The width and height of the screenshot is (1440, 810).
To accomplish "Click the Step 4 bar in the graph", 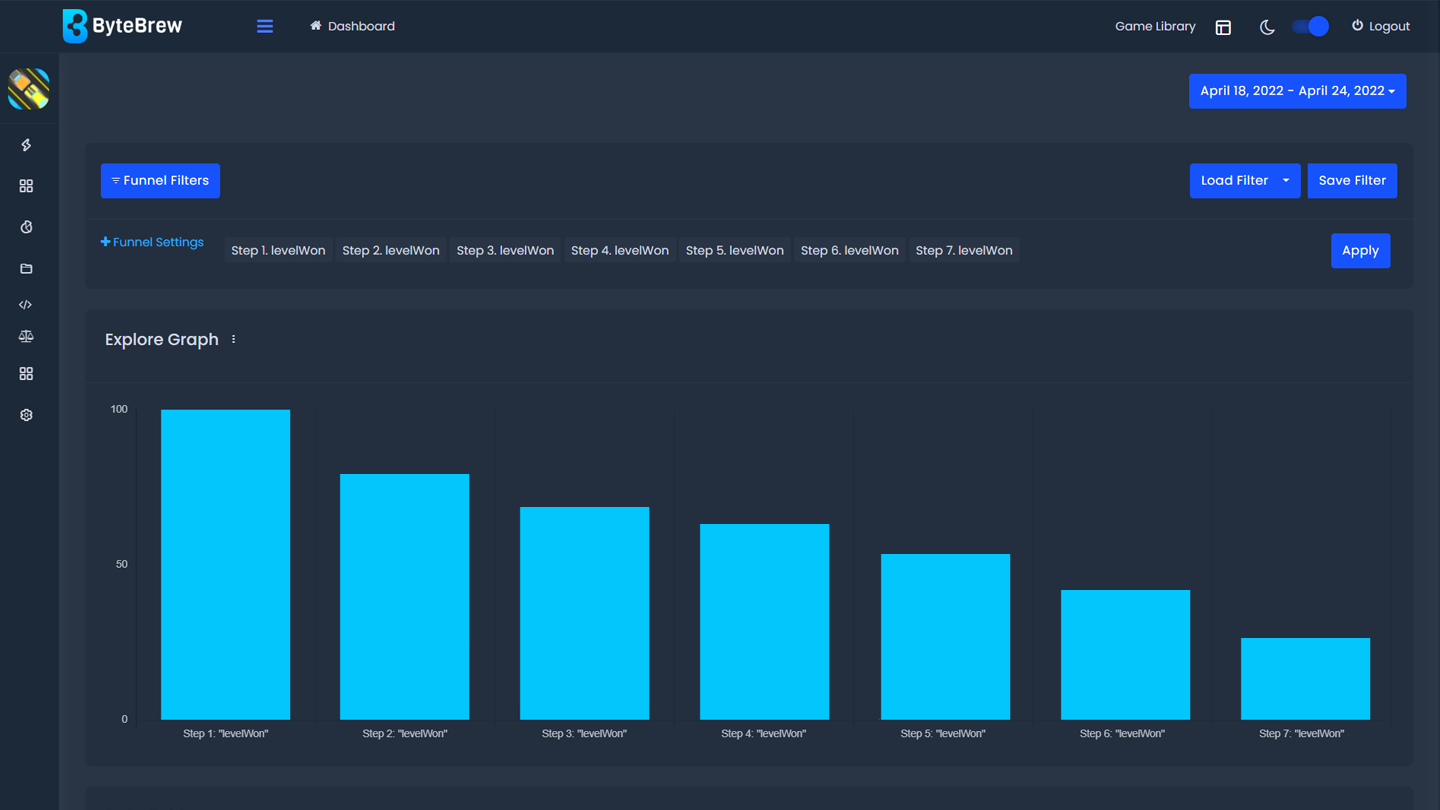I will point(765,622).
